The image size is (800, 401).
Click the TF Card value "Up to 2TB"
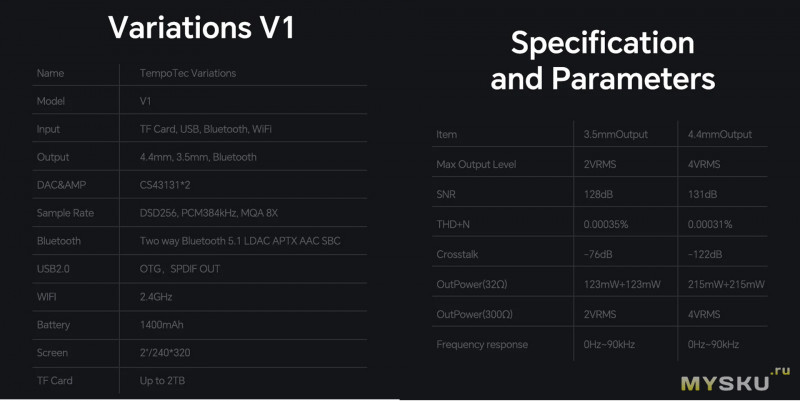pos(163,381)
